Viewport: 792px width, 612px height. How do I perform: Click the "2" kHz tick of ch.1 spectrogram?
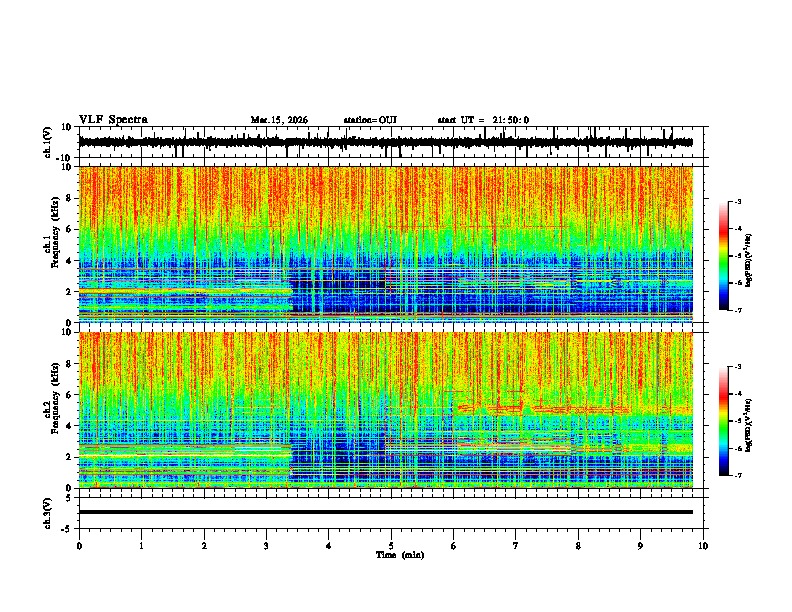(69, 291)
